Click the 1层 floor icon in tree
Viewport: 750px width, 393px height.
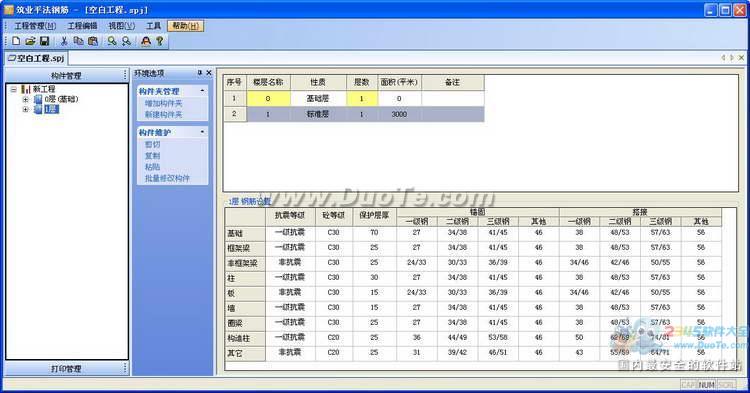click(x=38, y=109)
